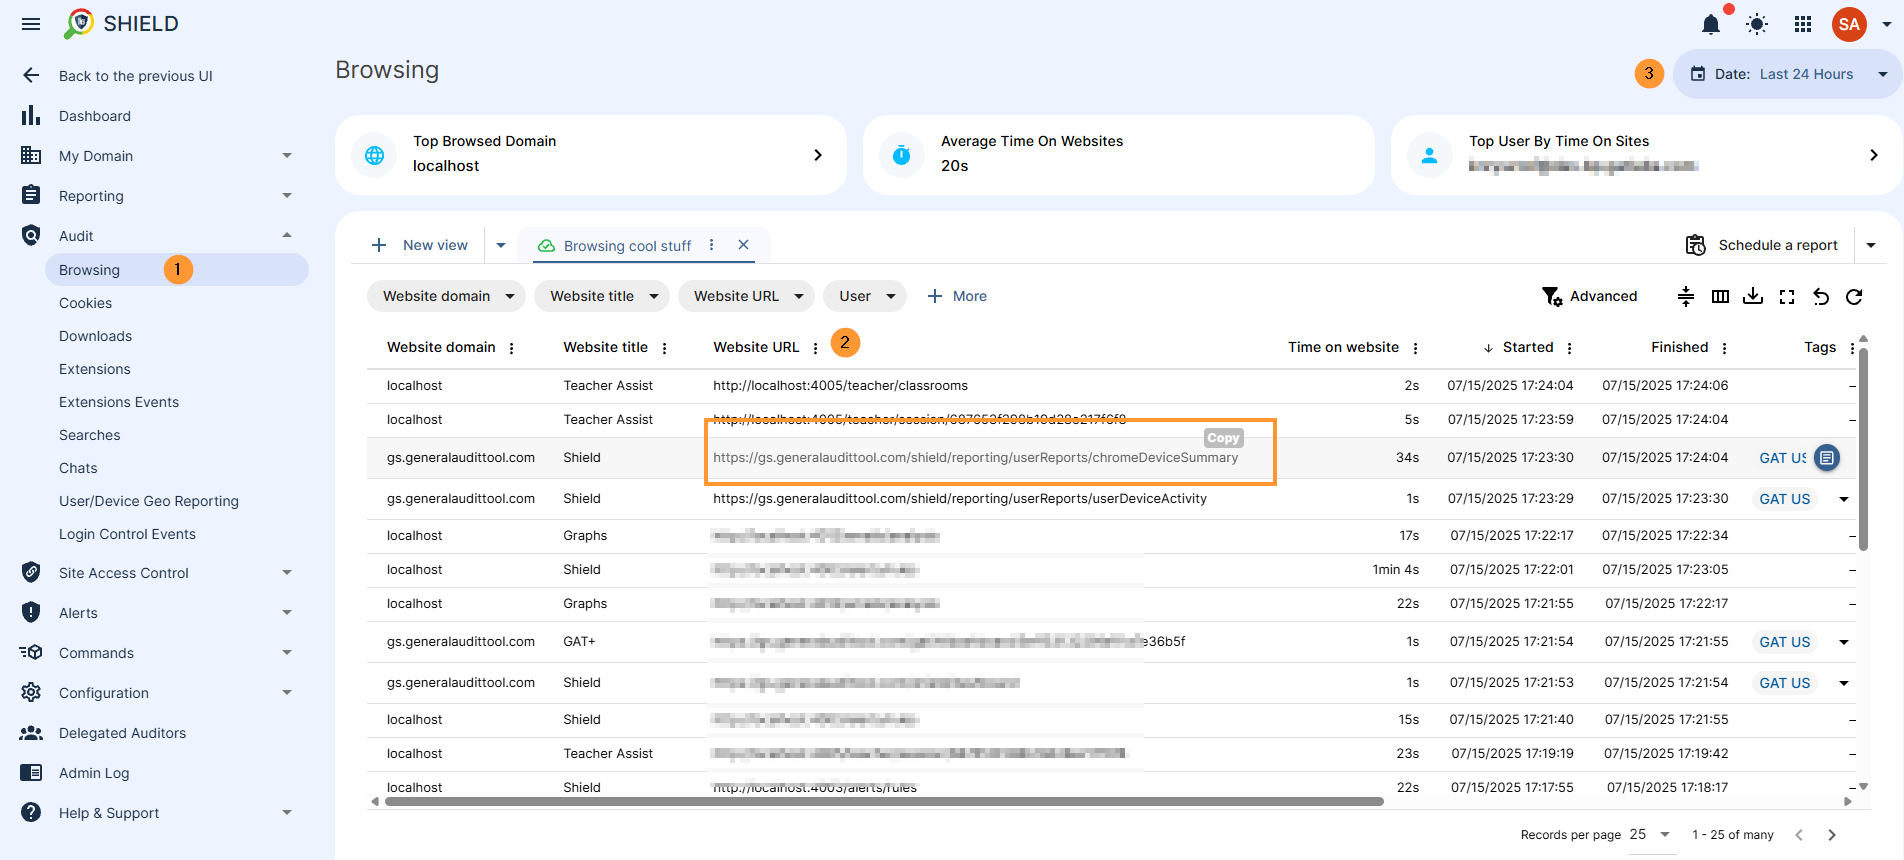Add More filters
Image resolution: width=1904 pixels, height=860 pixels.
(x=957, y=296)
